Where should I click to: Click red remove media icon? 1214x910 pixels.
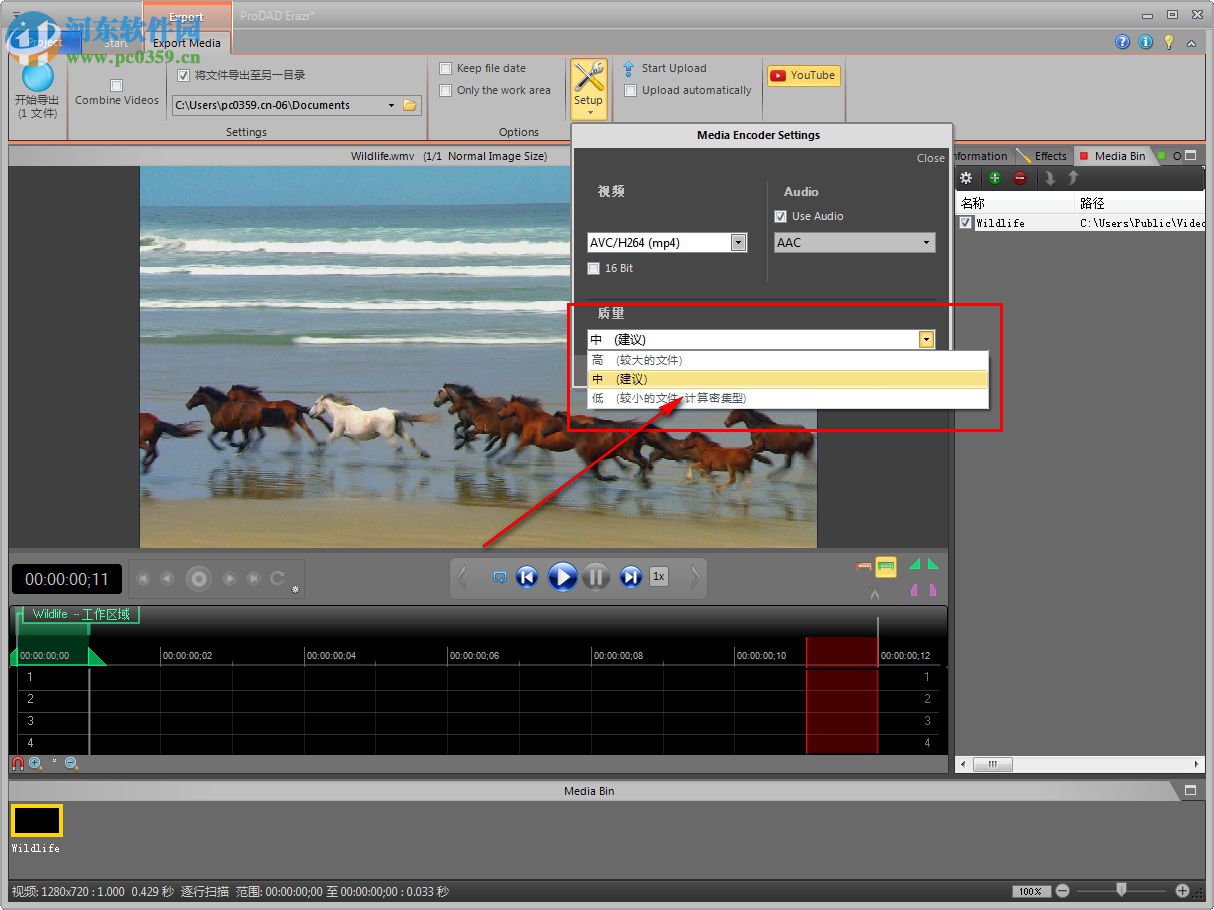pos(1020,178)
